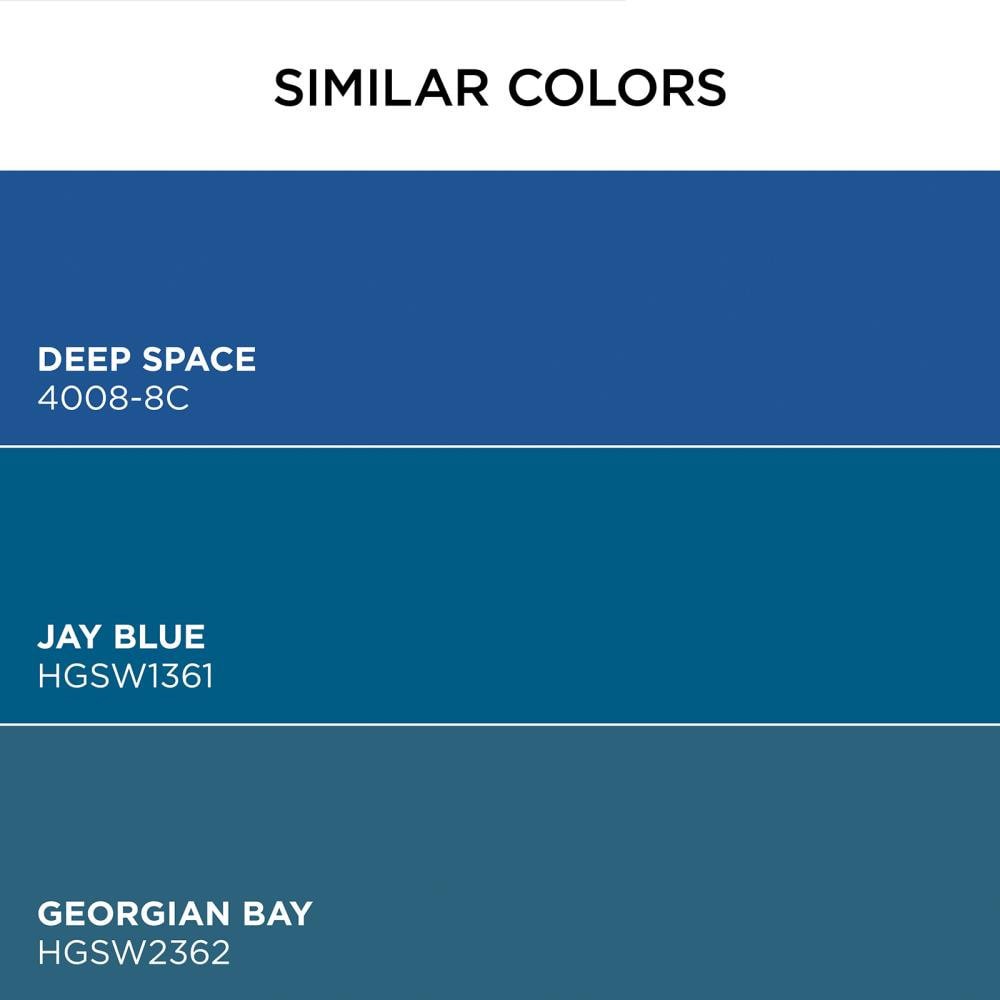
Task: Click the word 'COLORS' in the title
Action: pos(616,88)
